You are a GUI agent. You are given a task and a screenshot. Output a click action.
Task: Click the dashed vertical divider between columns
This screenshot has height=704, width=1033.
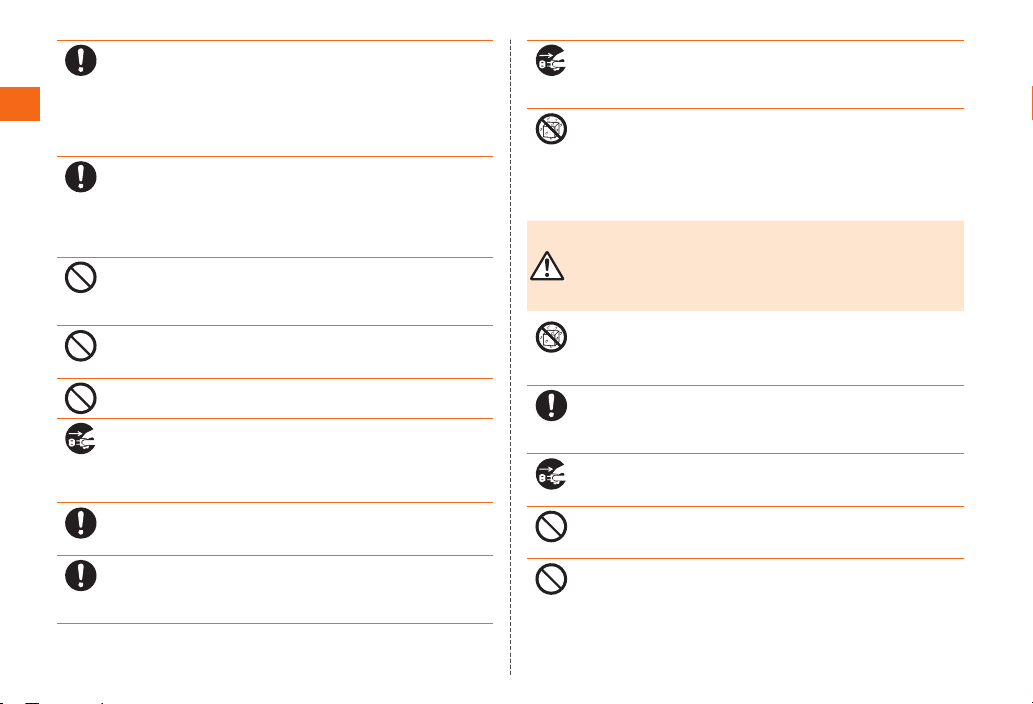[x=511, y=357]
